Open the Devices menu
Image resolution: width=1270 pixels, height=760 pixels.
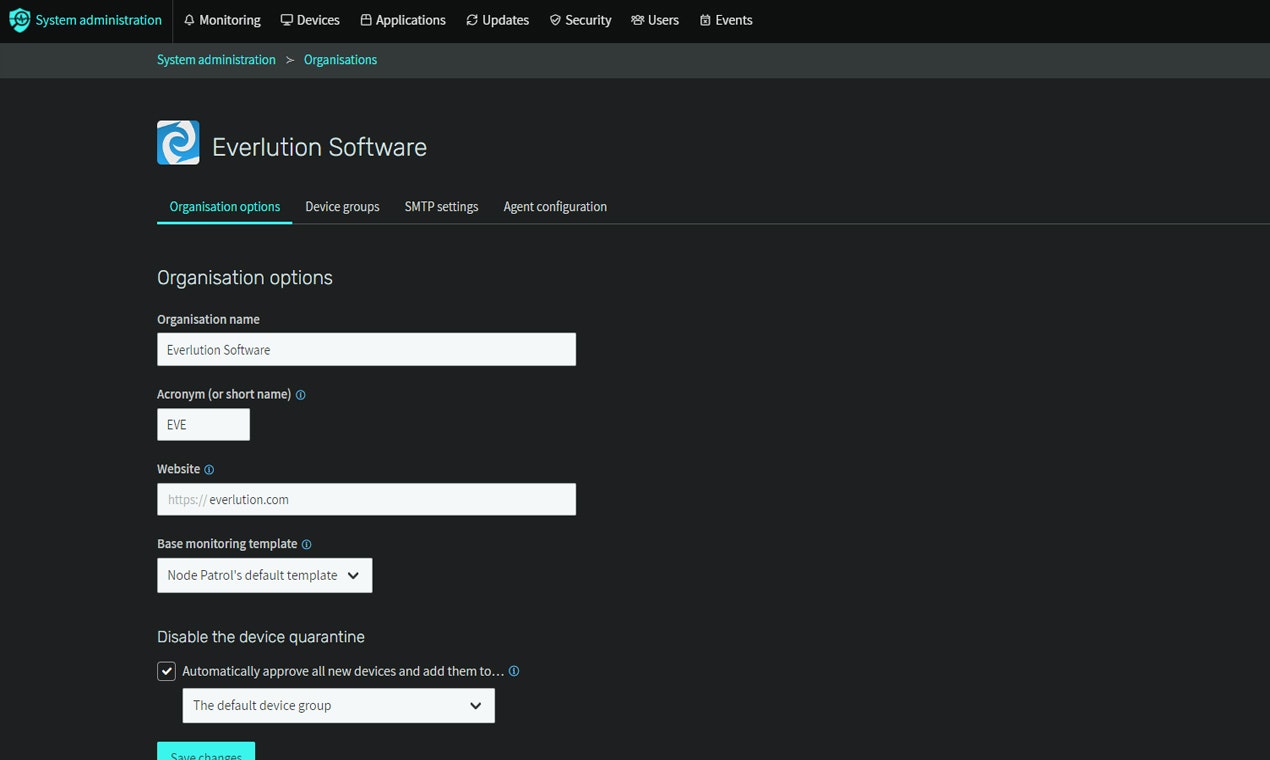coord(310,20)
